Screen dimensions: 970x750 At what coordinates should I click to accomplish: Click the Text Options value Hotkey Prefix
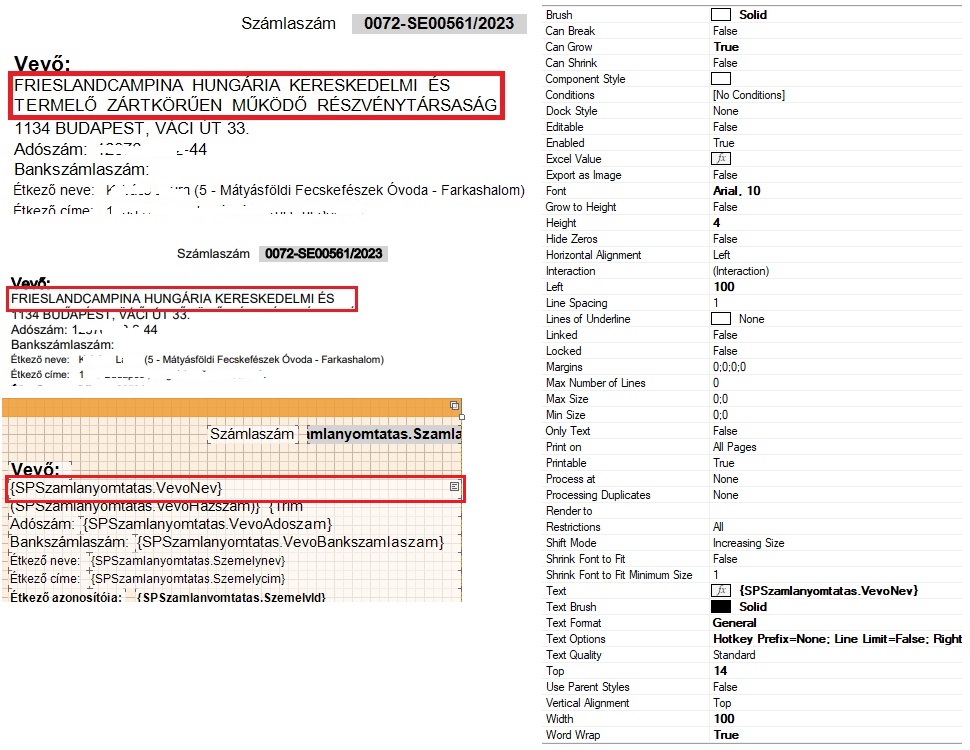(x=837, y=639)
